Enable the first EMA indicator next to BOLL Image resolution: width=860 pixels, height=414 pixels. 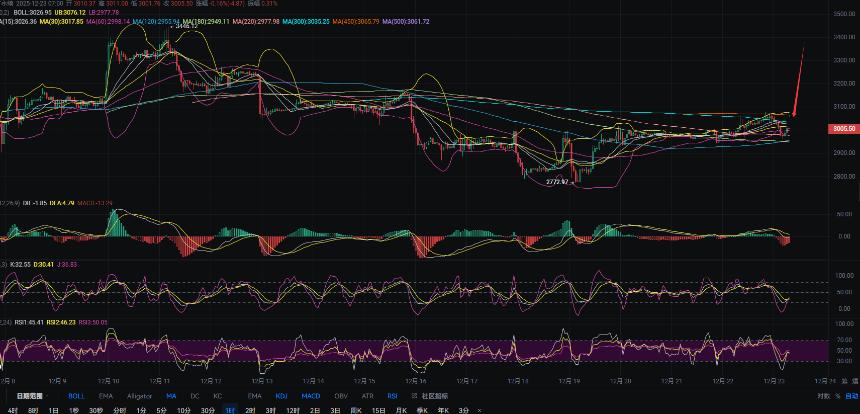tap(106, 396)
